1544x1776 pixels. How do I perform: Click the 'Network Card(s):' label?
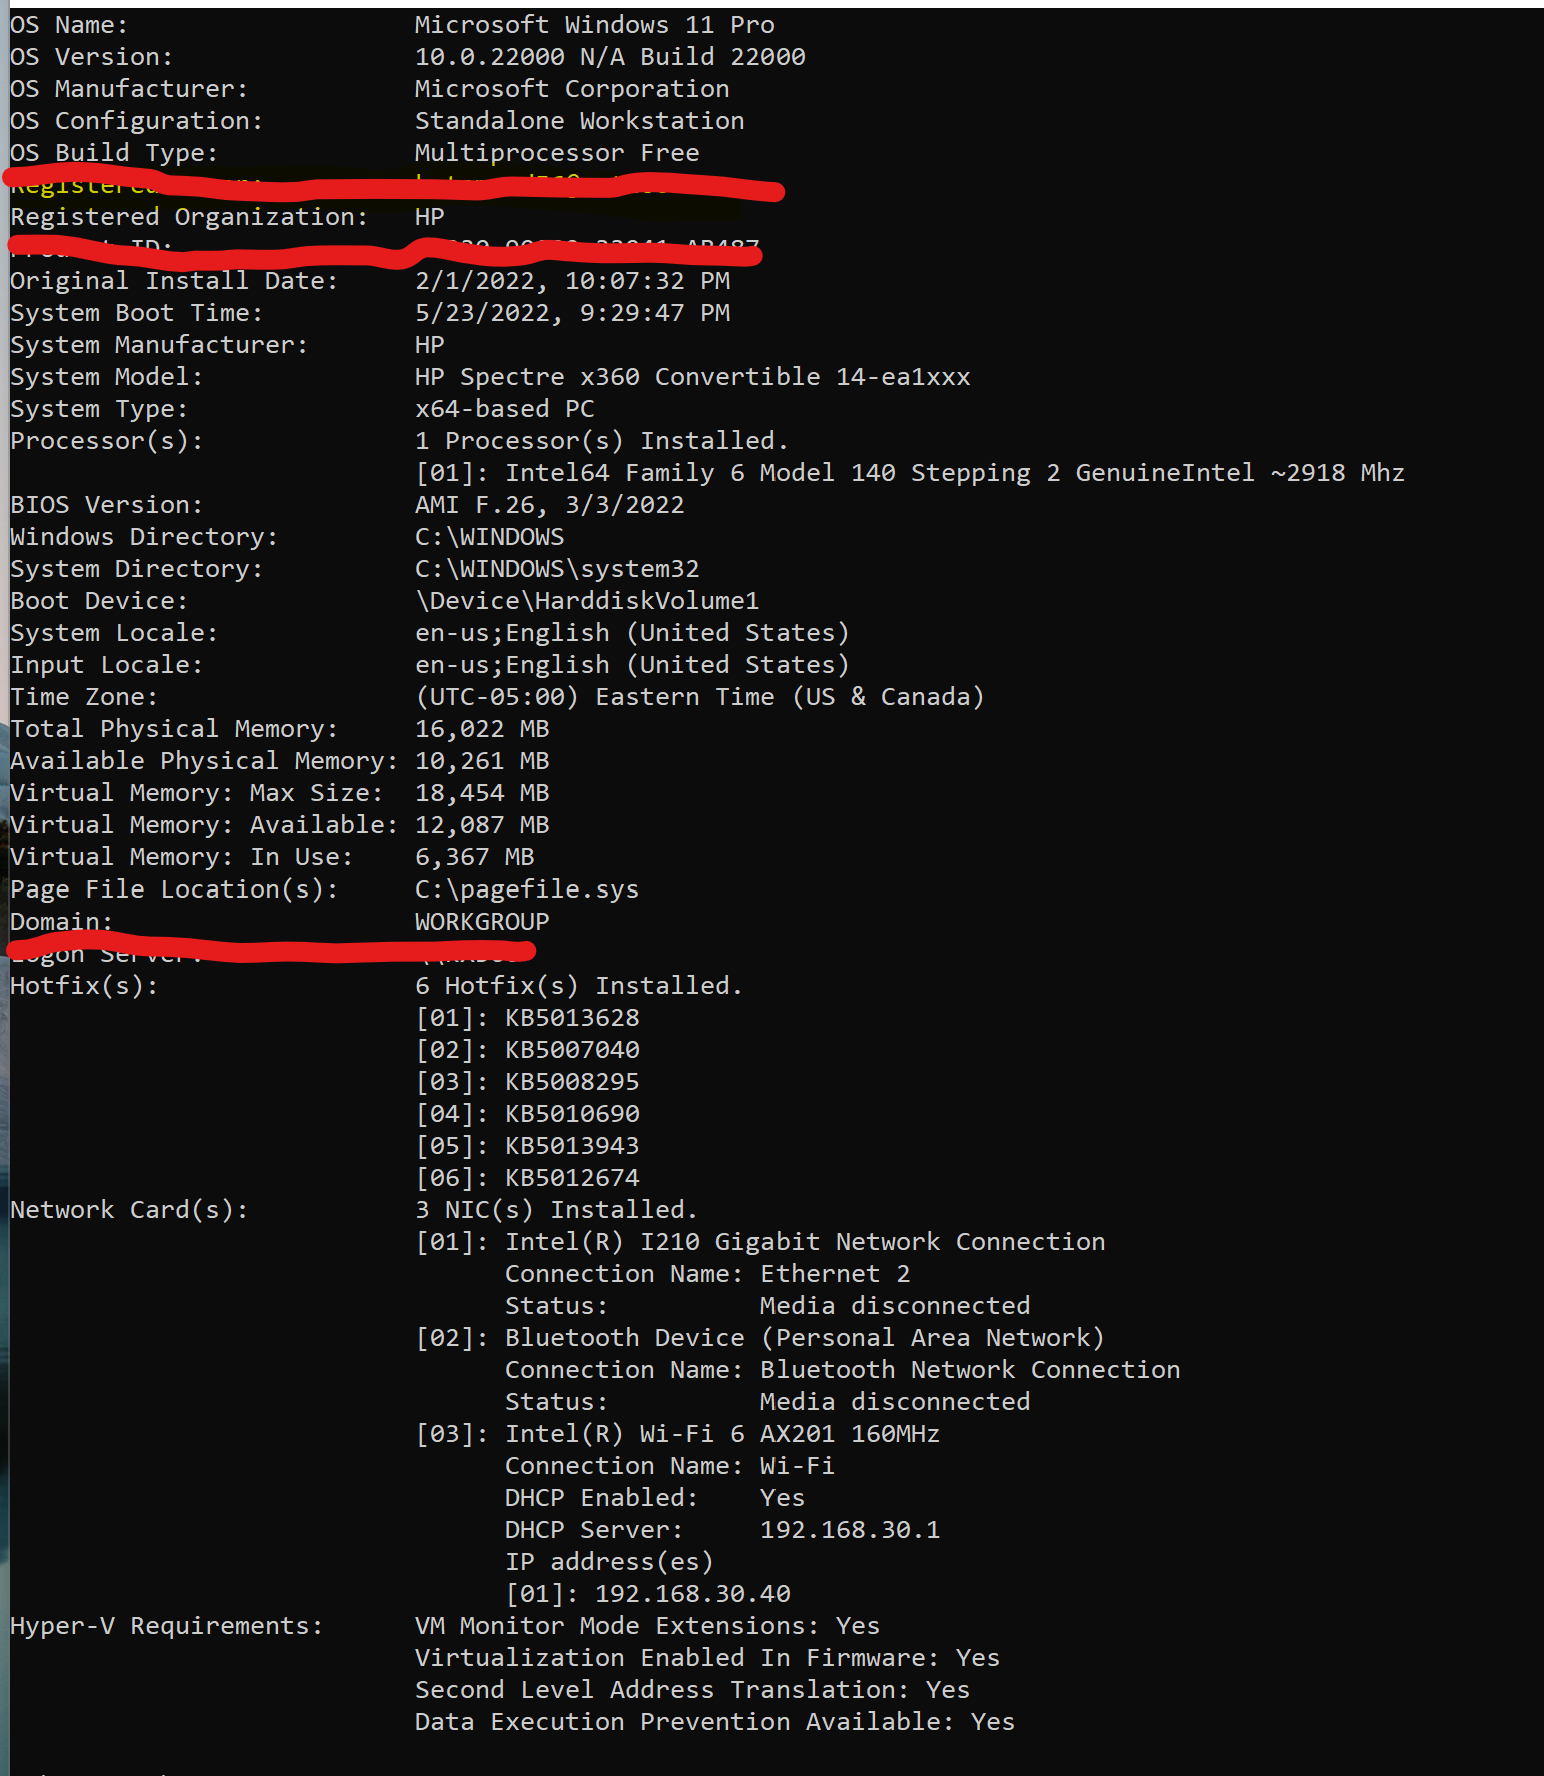(x=129, y=1209)
